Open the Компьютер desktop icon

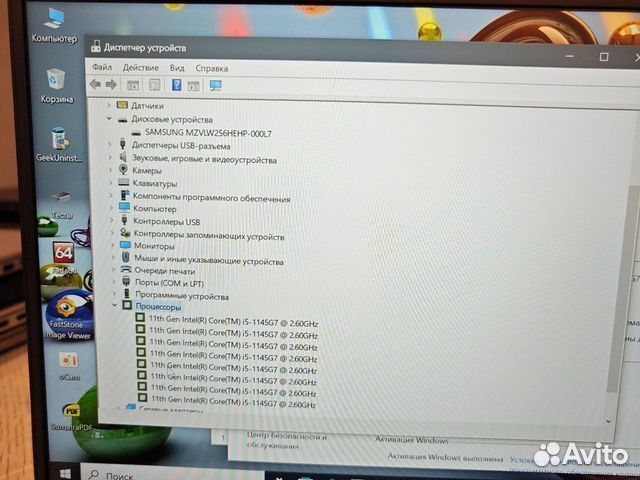point(54,25)
